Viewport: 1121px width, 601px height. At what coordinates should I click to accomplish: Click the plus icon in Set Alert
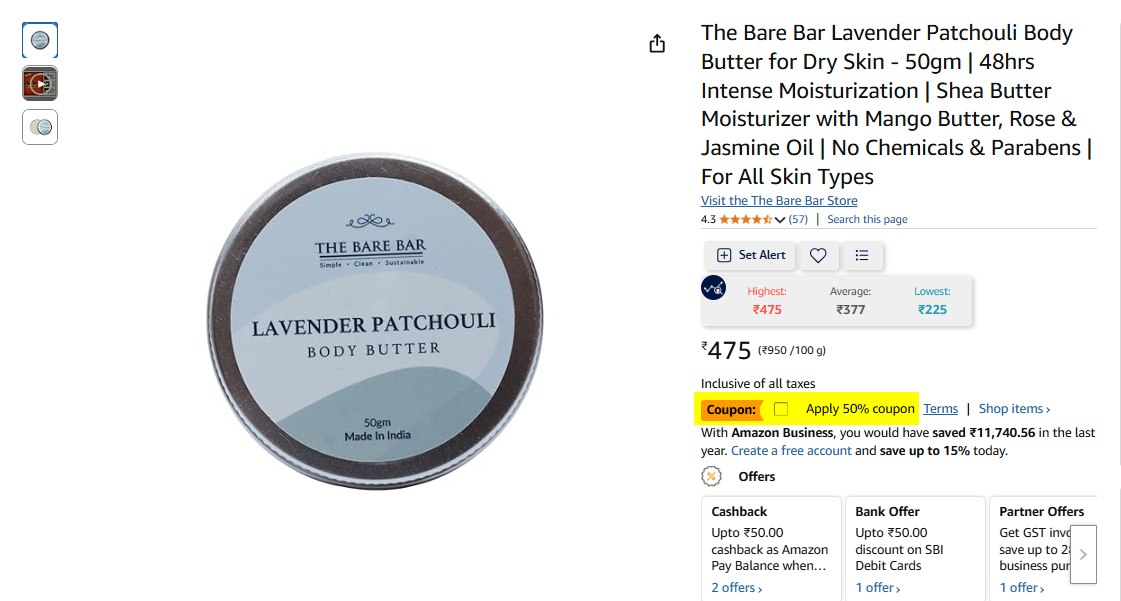tap(724, 255)
